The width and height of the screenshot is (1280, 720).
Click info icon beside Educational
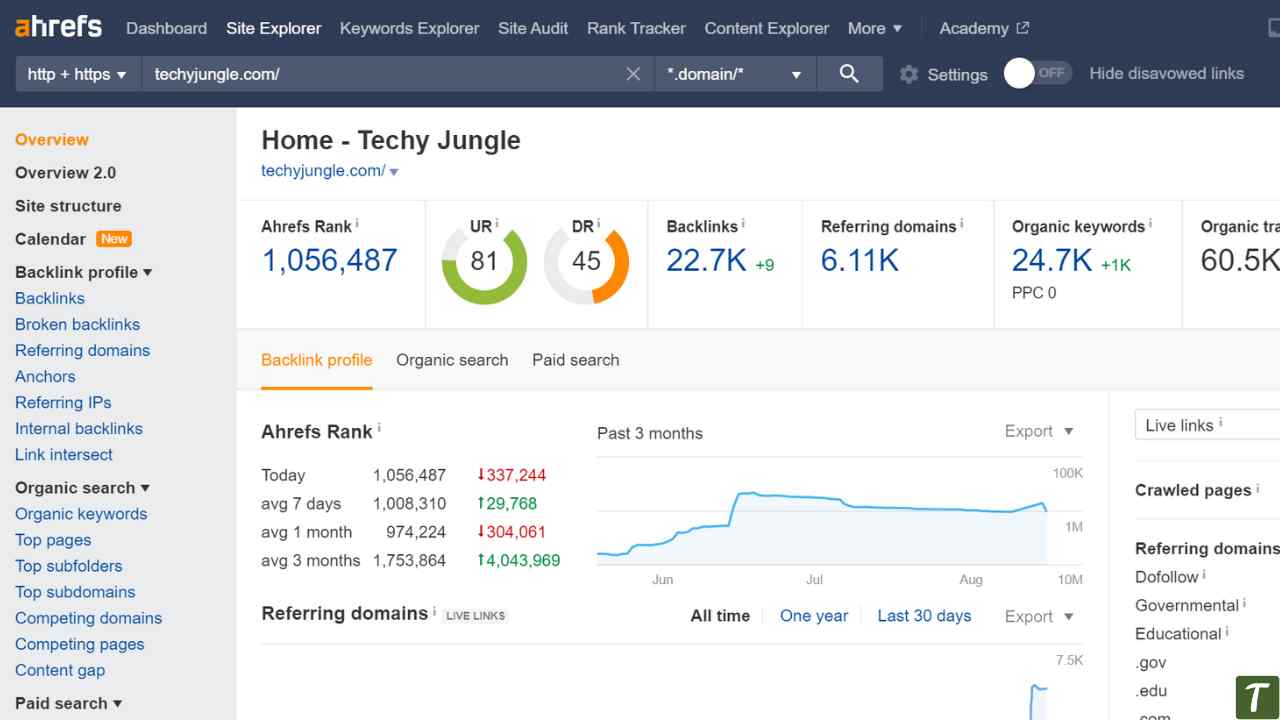click(x=1227, y=631)
